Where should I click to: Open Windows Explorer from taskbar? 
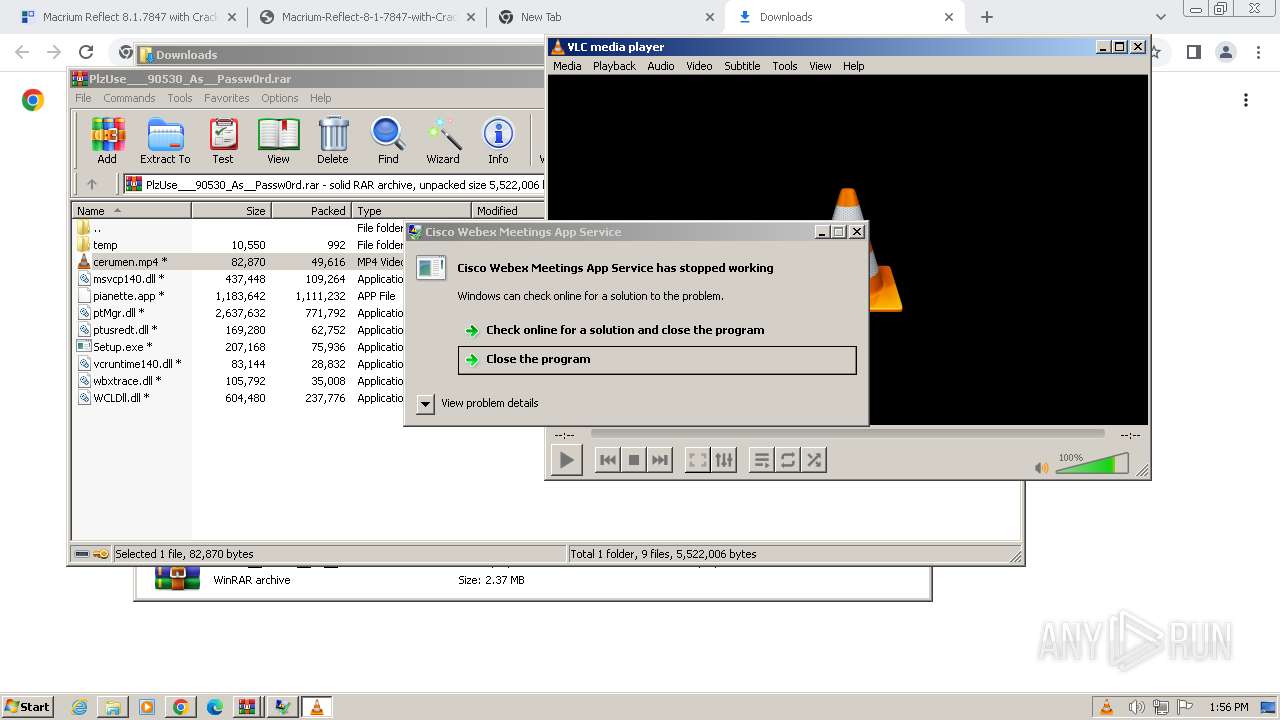click(x=113, y=707)
